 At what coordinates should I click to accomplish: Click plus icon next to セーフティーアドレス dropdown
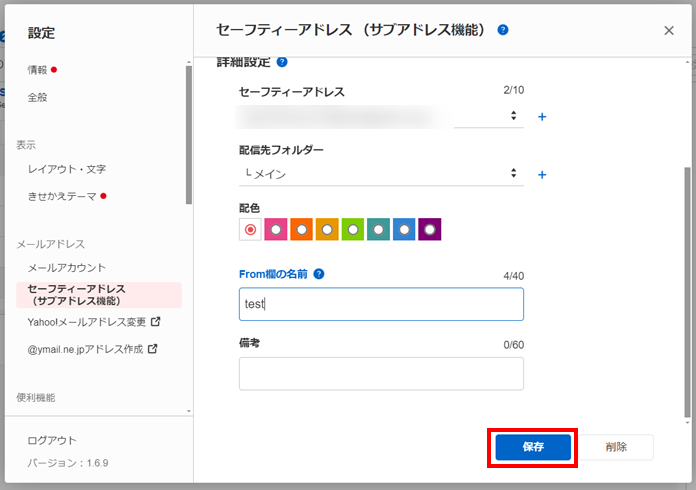543,117
